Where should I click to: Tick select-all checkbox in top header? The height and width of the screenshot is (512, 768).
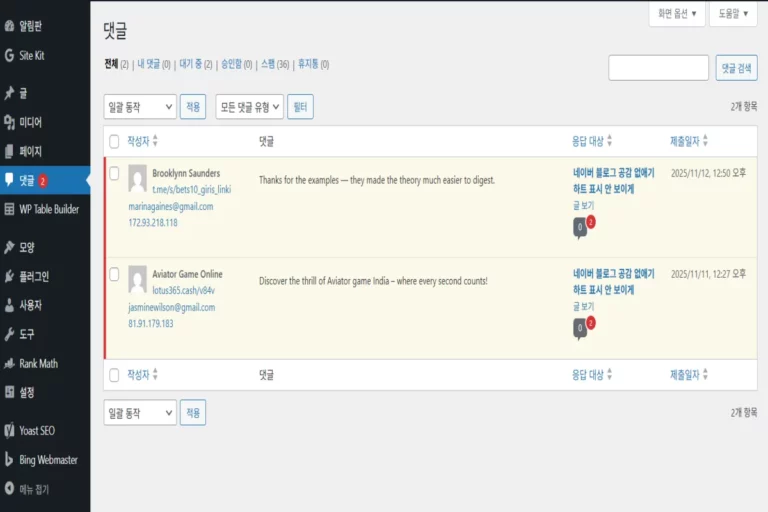tap(114, 142)
